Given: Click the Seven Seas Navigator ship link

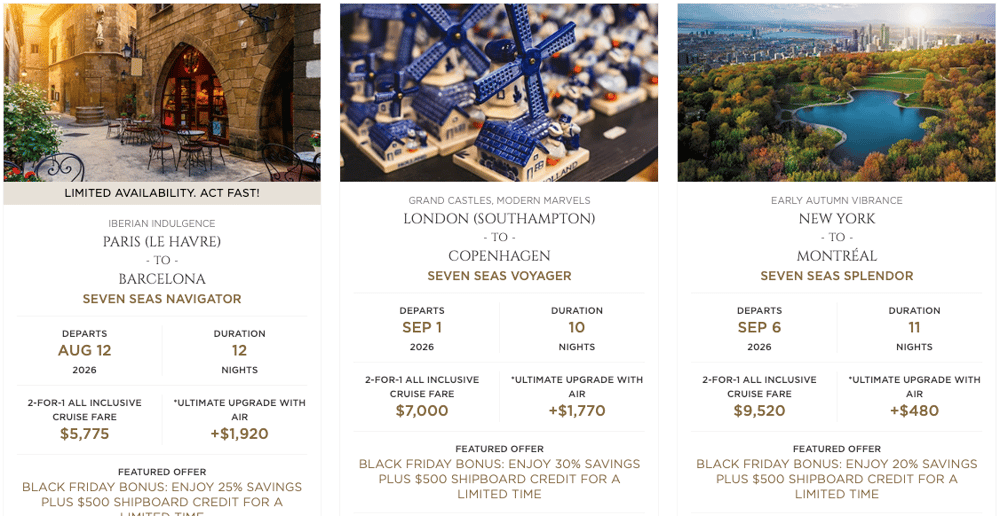Looking at the screenshot, I should (x=162, y=299).
